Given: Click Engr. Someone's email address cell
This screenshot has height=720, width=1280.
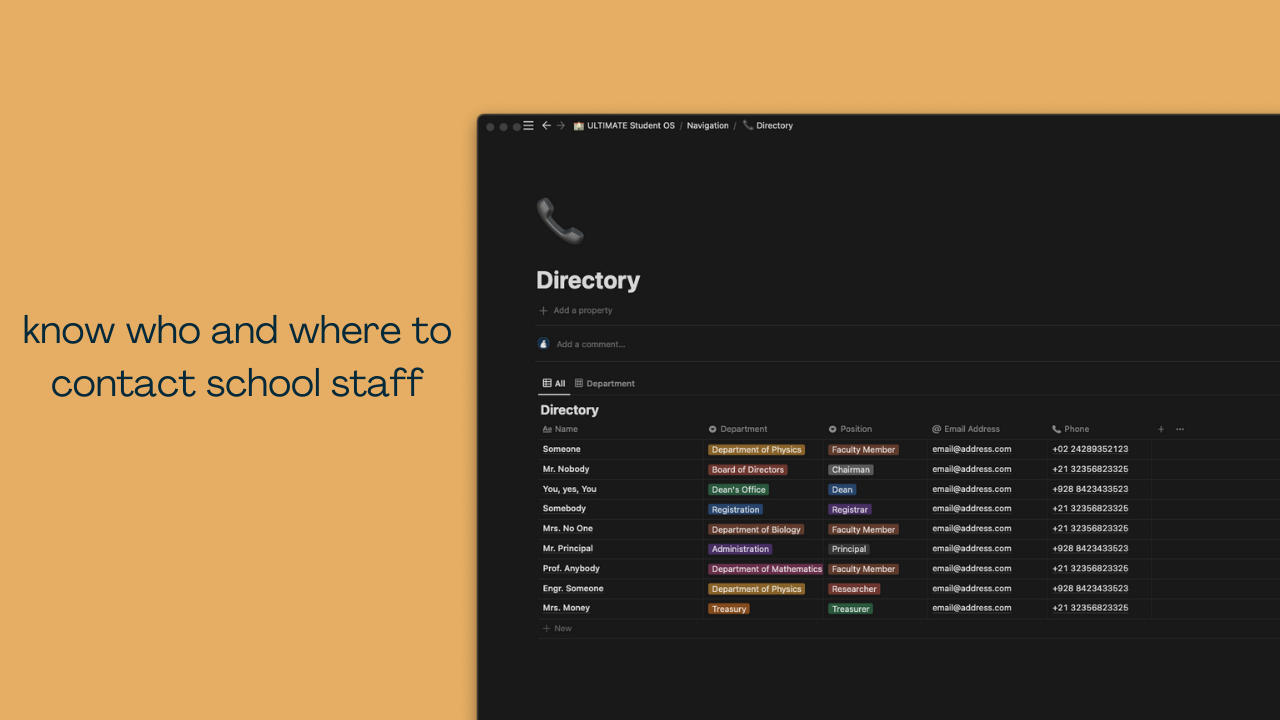Looking at the screenshot, I should [x=972, y=589].
